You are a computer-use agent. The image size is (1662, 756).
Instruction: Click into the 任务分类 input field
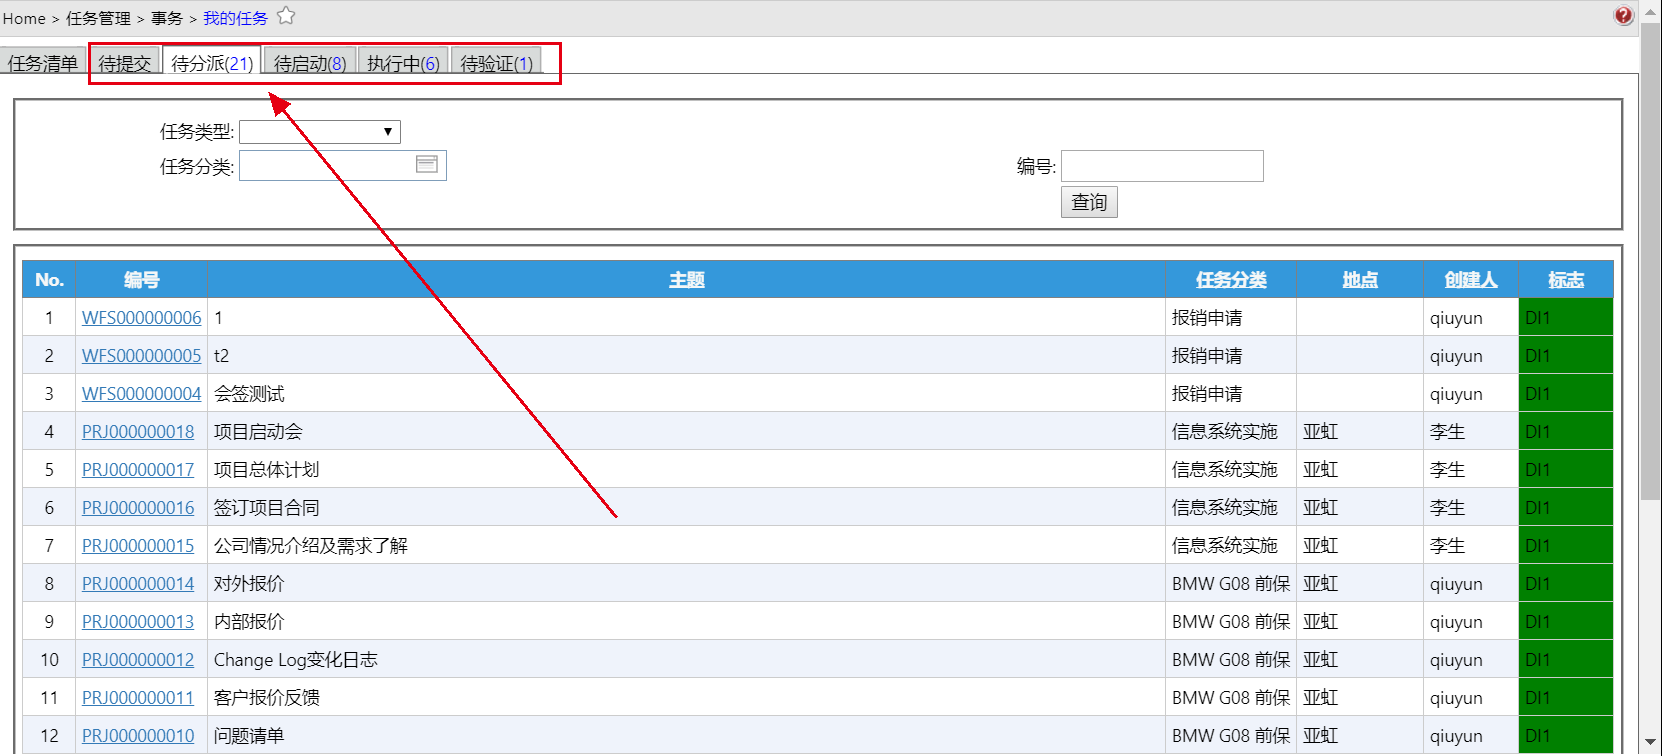tap(343, 166)
